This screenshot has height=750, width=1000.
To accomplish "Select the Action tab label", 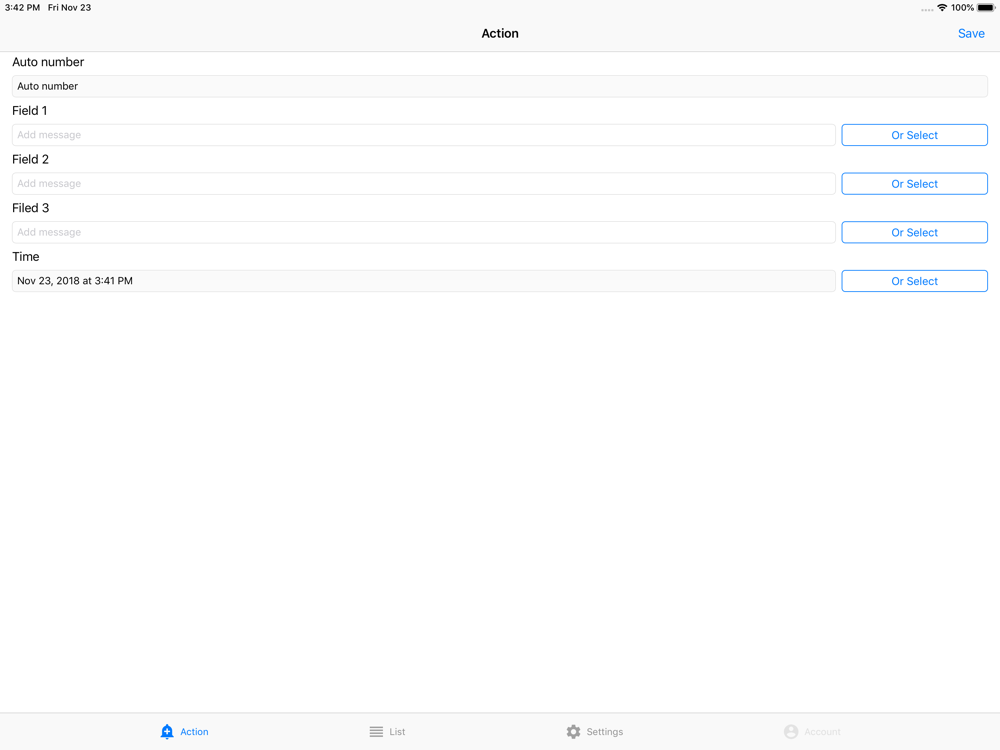I will coord(194,732).
